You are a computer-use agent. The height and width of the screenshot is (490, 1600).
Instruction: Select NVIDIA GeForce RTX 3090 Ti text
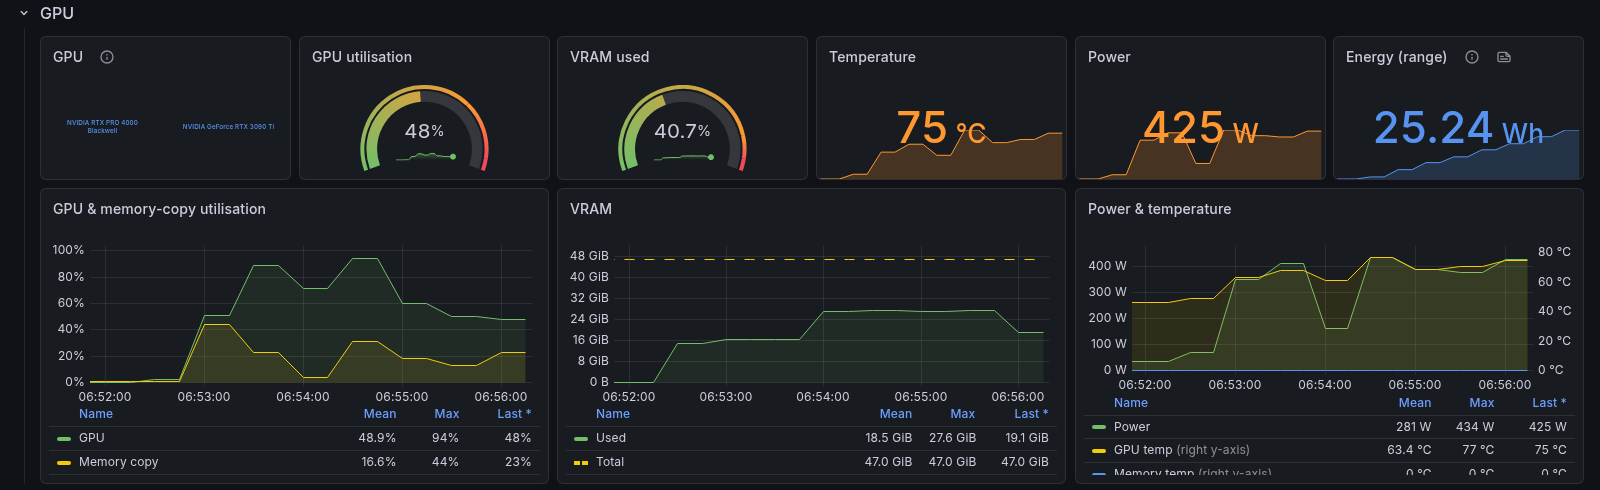click(x=228, y=127)
